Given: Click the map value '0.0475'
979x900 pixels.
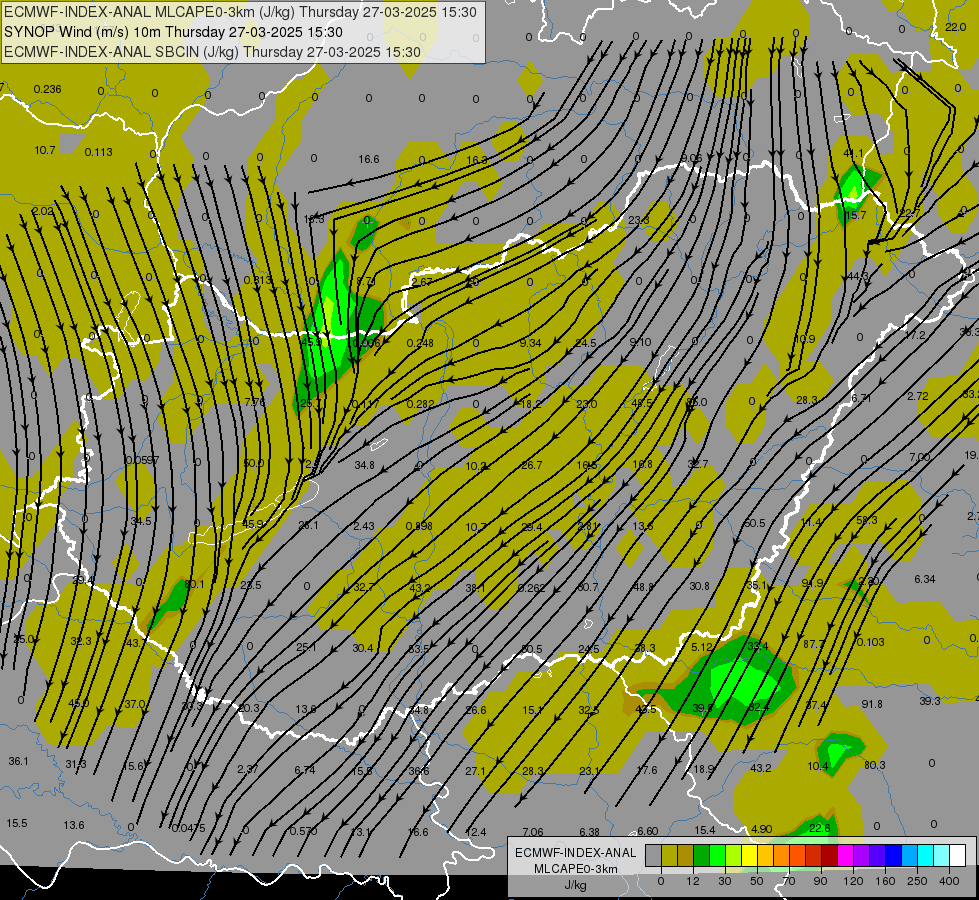Looking at the screenshot, I should (188, 828).
